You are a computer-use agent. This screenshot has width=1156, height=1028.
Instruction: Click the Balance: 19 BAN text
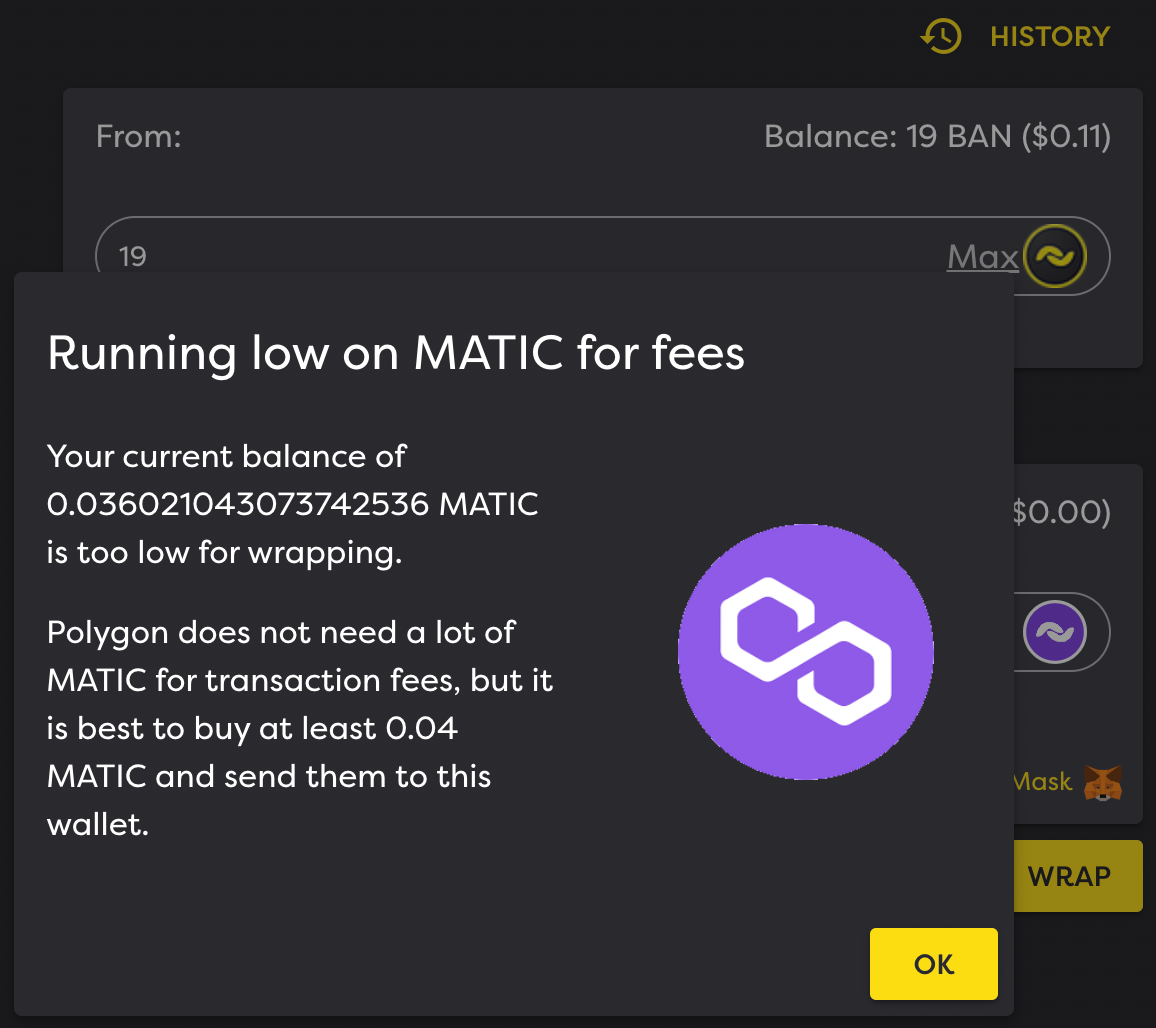[937, 136]
